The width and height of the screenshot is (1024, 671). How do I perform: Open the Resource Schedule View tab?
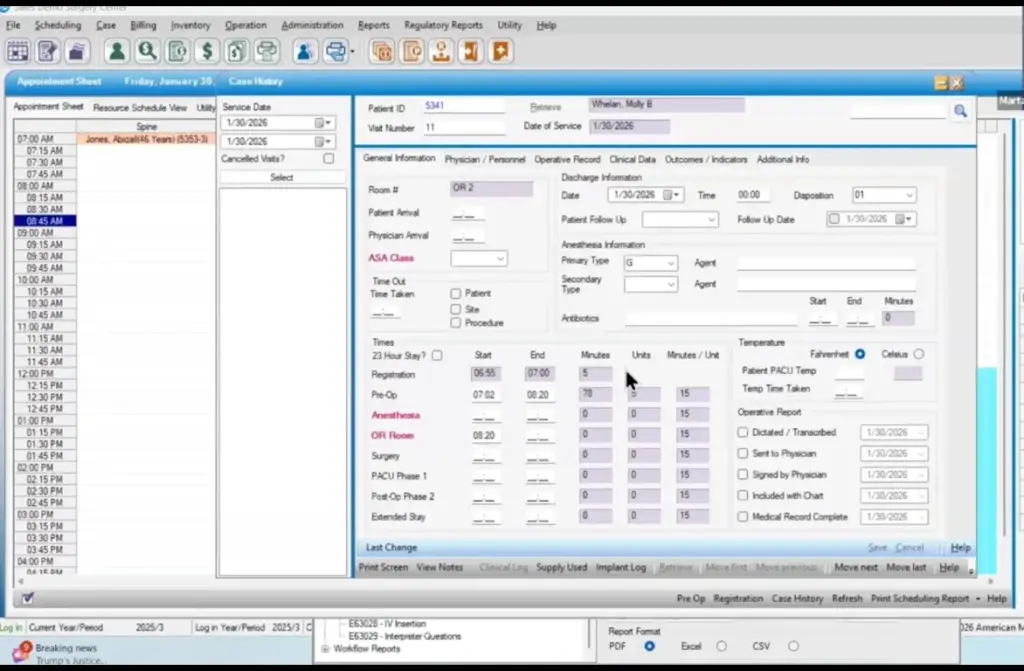(x=140, y=108)
